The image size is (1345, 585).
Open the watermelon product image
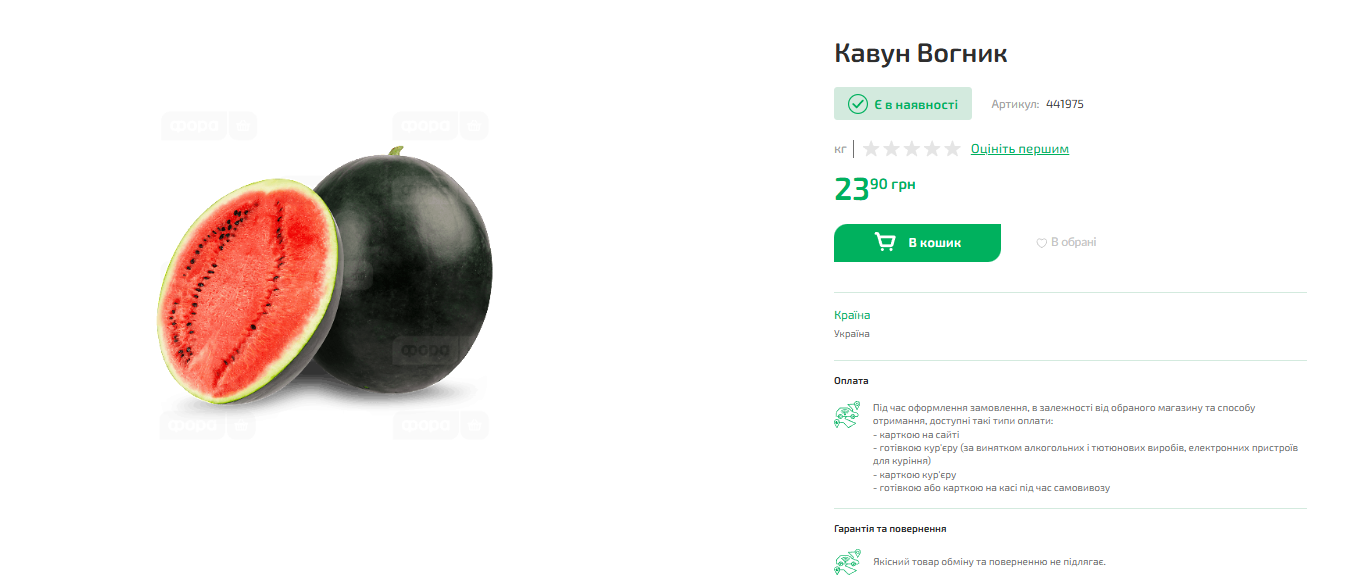pyautogui.click(x=325, y=277)
